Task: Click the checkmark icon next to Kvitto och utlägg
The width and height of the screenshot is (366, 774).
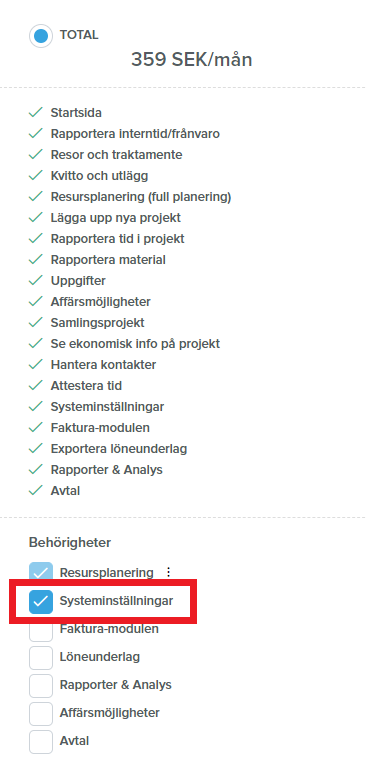Action: (36, 176)
